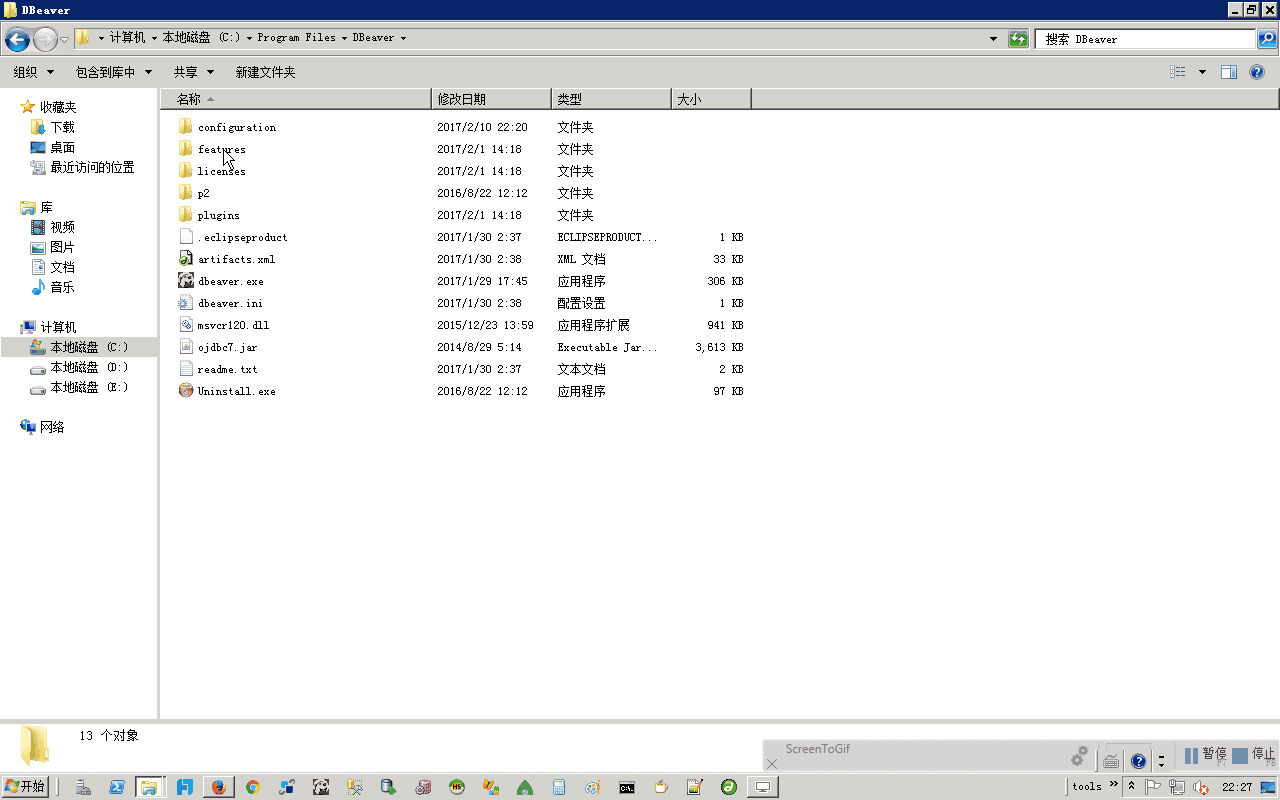1280x800 pixels.
Task: Click 新建文件夹 to create a folder
Action: click(265, 72)
